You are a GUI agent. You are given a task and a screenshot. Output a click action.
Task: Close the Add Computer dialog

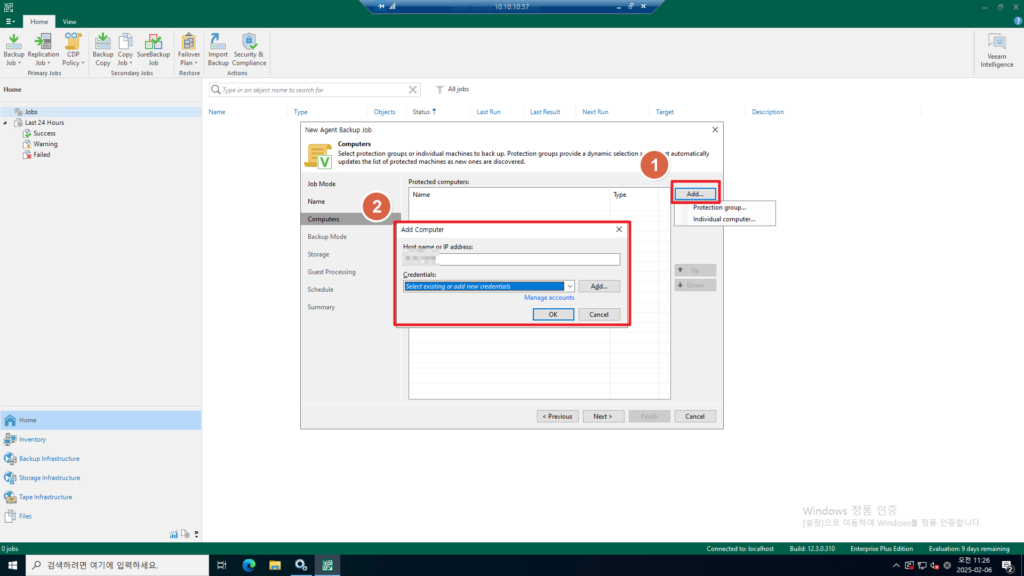(619, 229)
